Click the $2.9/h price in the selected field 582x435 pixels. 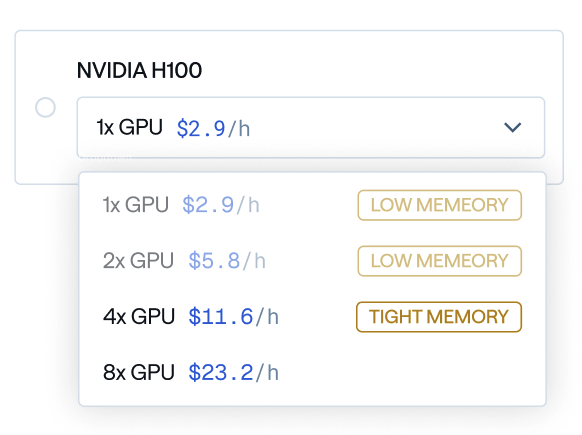click(213, 128)
